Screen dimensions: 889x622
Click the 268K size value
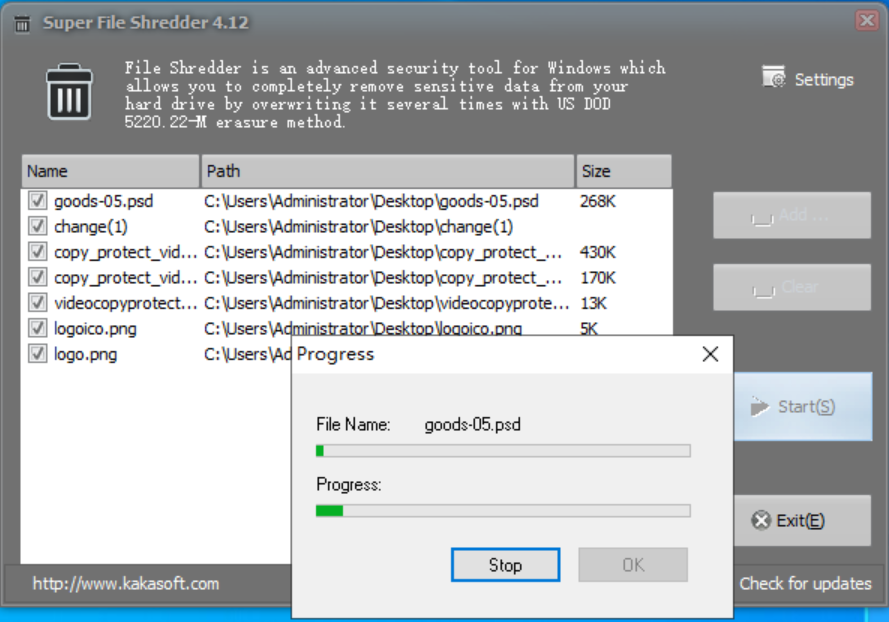pyautogui.click(x=598, y=201)
